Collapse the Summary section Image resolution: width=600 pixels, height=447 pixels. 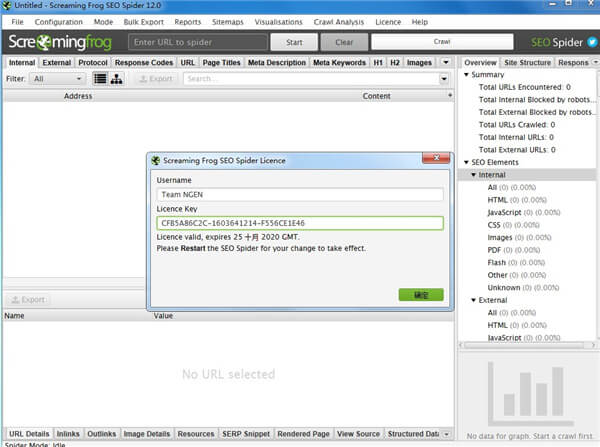point(466,75)
